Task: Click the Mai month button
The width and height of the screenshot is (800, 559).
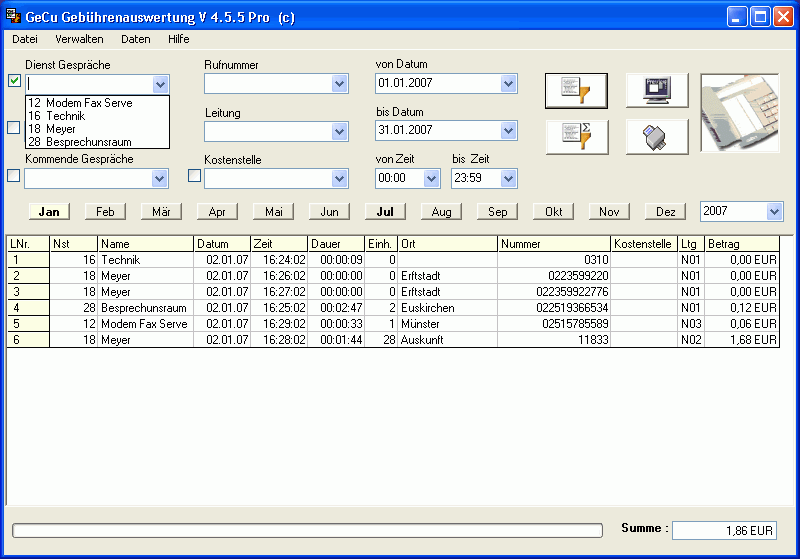Action: pos(273,212)
